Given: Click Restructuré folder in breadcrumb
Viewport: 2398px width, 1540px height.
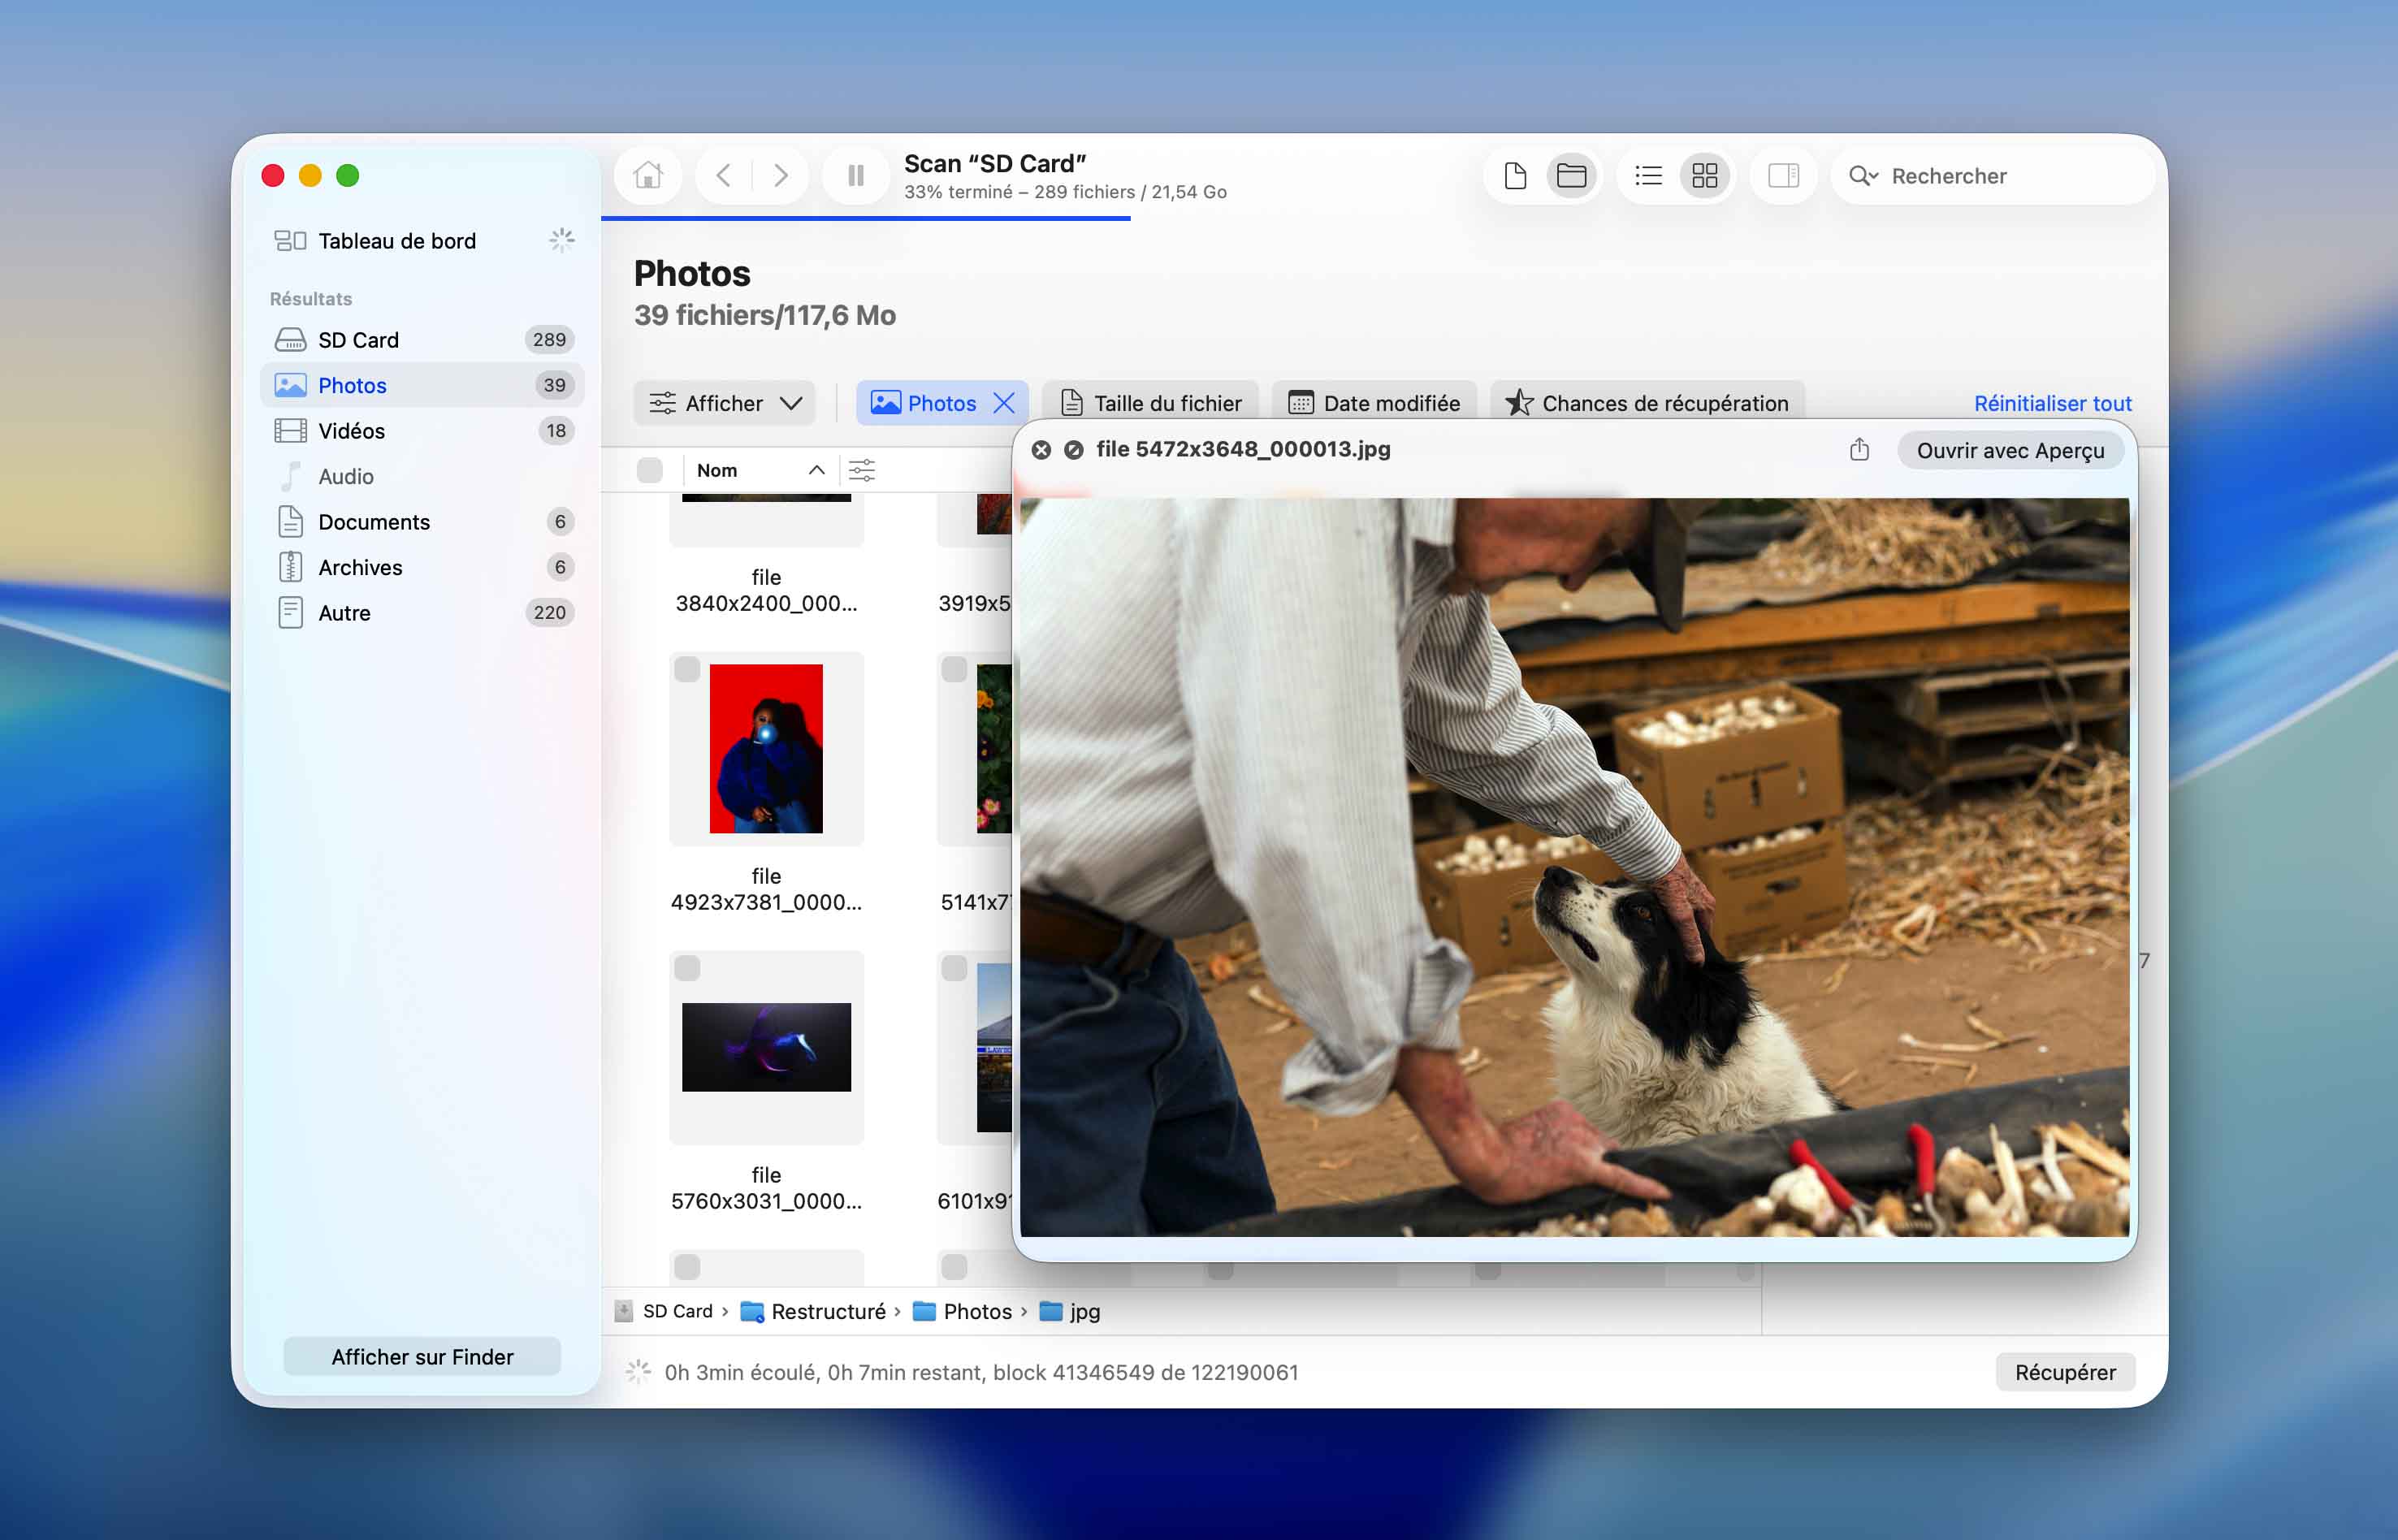Looking at the screenshot, I should pyautogui.click(x=813, y=1311).
